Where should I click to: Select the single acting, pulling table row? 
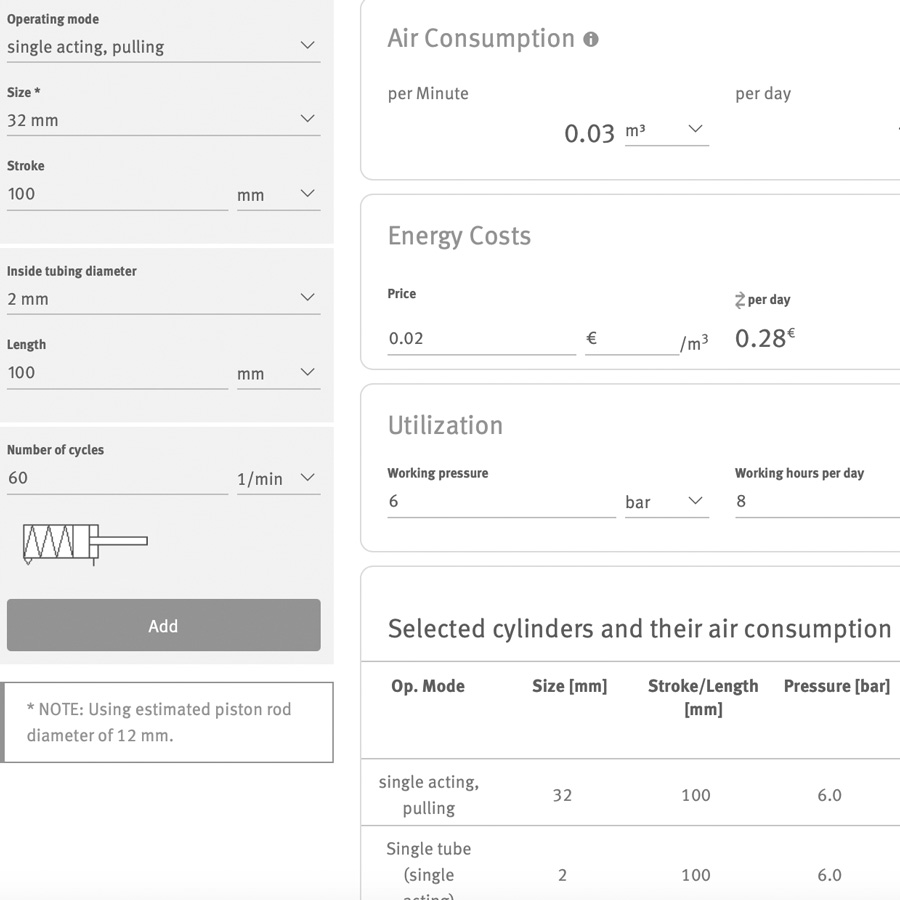click(x=630, y=795)
